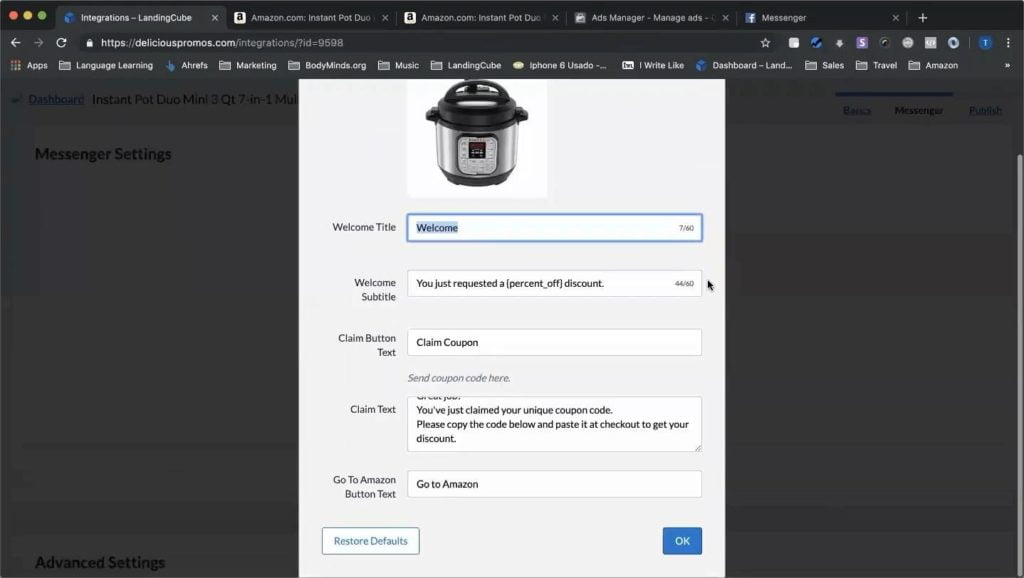This screenshot has width=1024, height=578.
Task: Open the Dashboard – Land... bookmark
Action: click(x=744, y=65)
